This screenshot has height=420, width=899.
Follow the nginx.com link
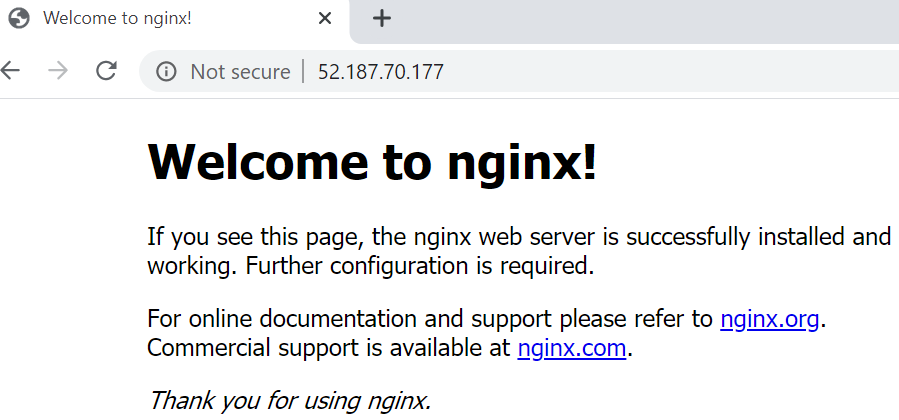pyautogui.click(x=571, y=348)
